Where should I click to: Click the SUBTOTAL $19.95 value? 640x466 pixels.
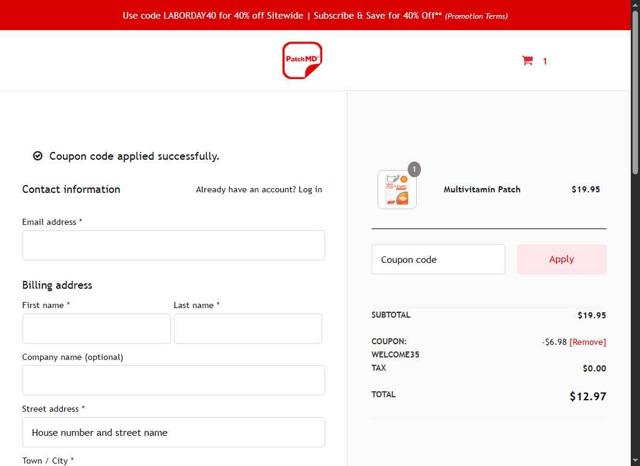[x=592, y=315]
